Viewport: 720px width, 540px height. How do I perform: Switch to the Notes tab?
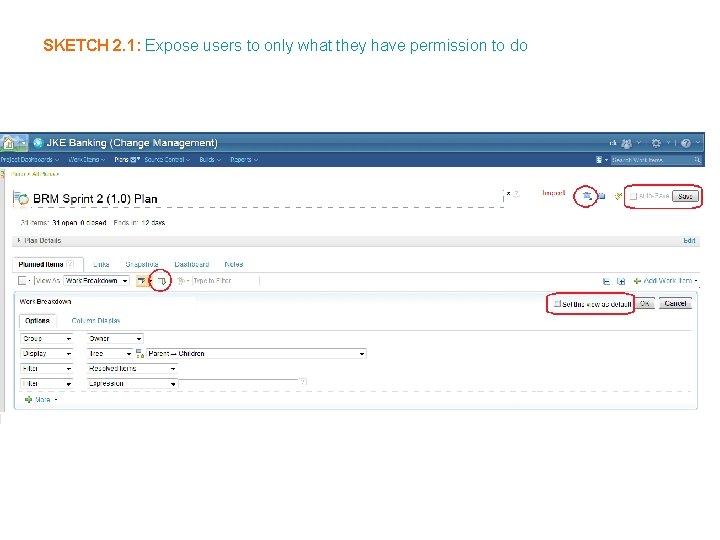(x=234, y=264)
